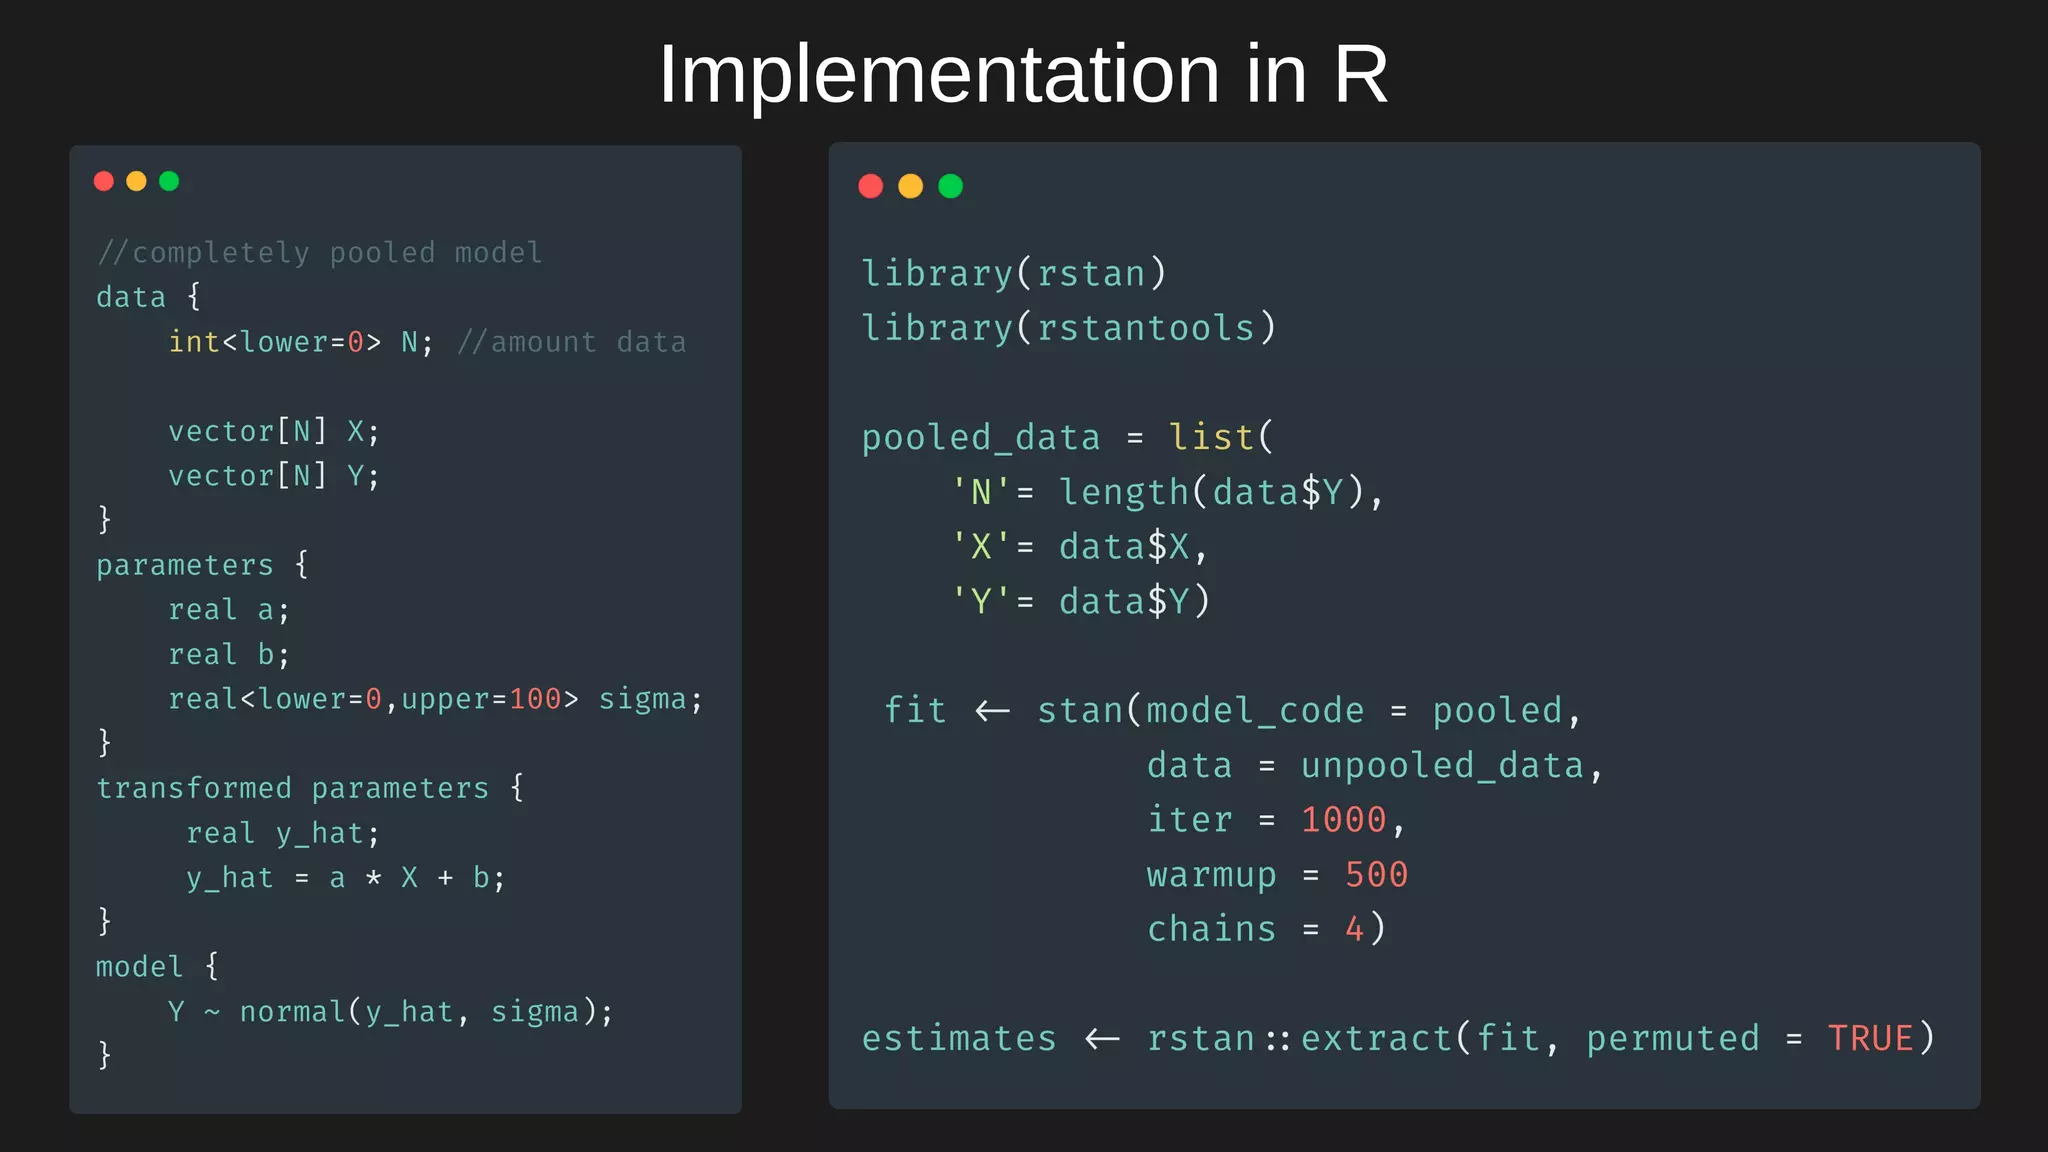This screenshot has width=2048, height=1152.
Task: Click the line 'iter = 1000,'
Action: click(1277, 820)
